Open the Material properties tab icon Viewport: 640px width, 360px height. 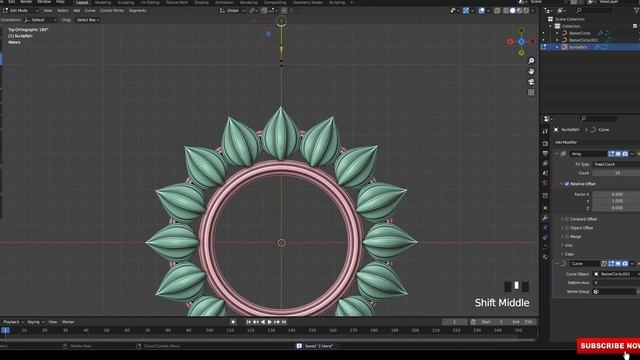[x=545, y=257]
